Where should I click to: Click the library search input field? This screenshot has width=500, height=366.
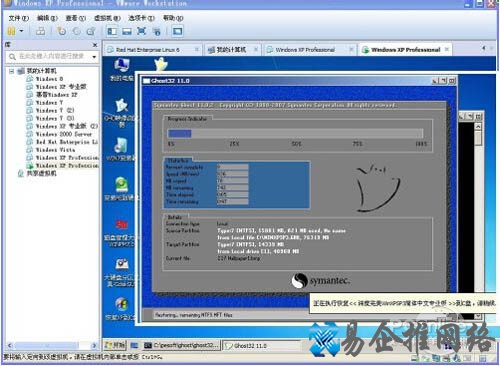[x=53, y=56]
